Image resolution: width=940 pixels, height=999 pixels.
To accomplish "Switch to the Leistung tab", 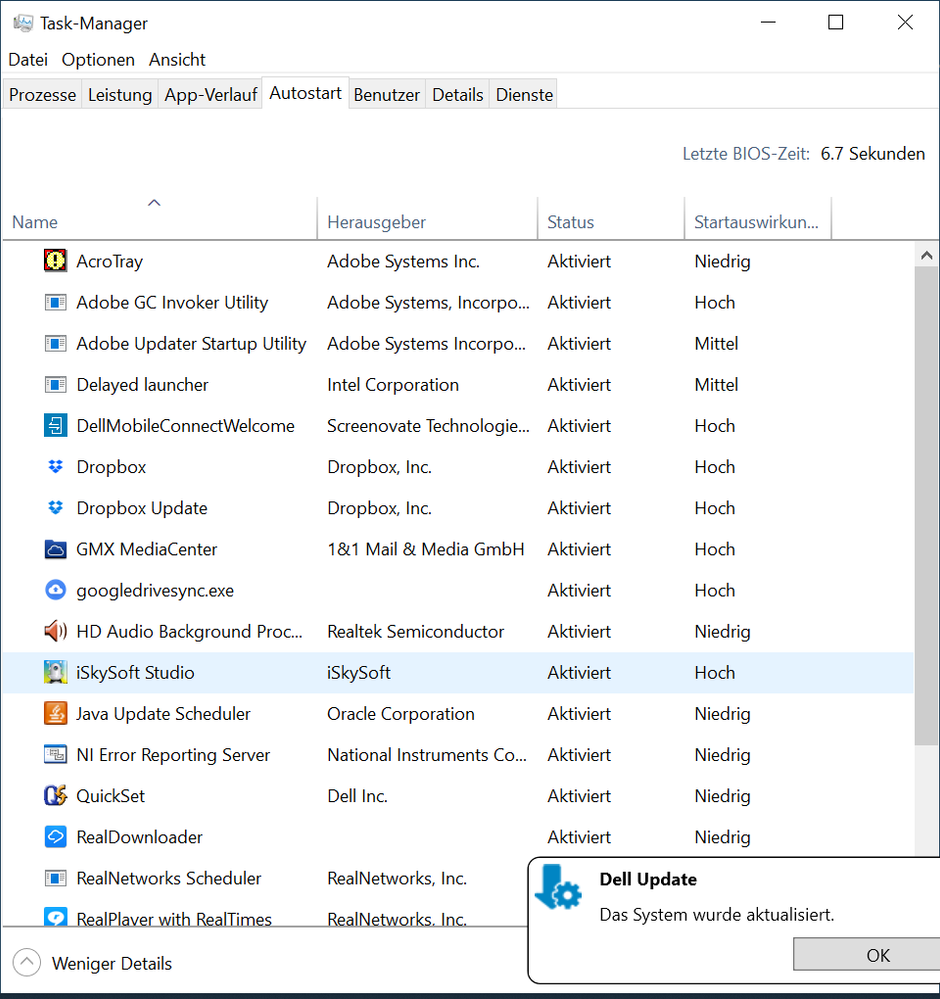I will tap(120, 94).
